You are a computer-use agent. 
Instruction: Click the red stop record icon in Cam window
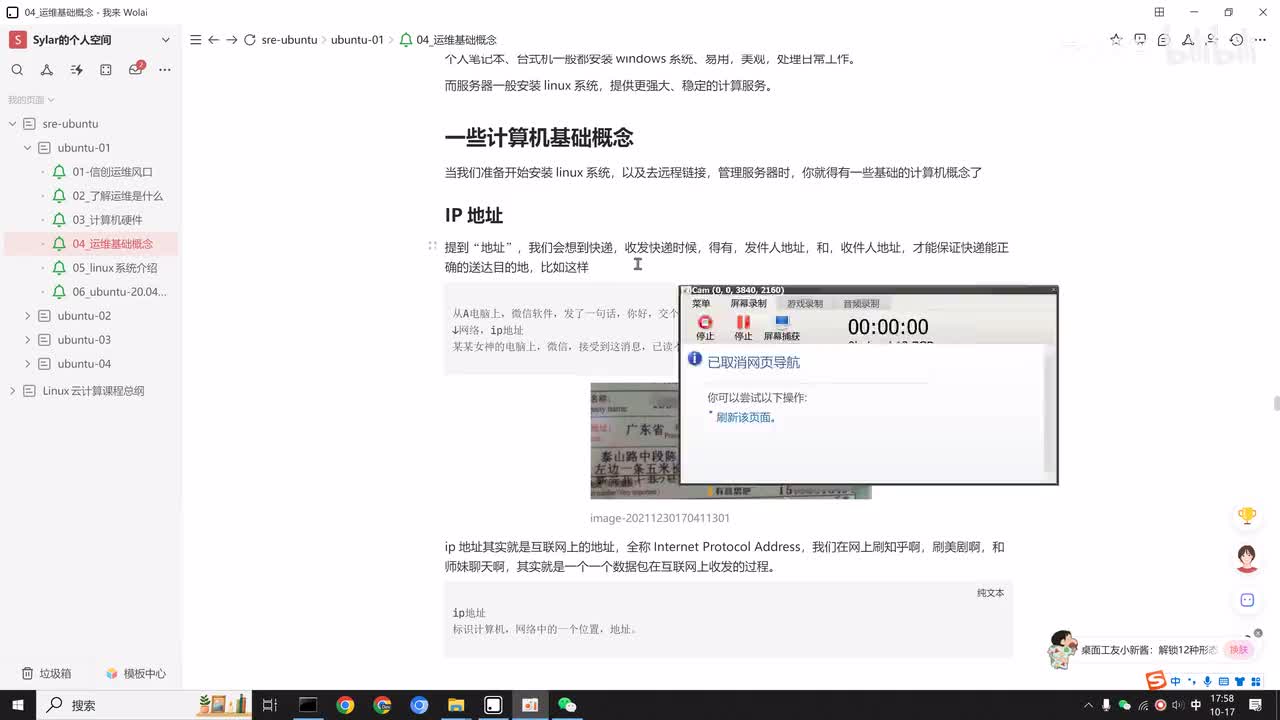705,322
